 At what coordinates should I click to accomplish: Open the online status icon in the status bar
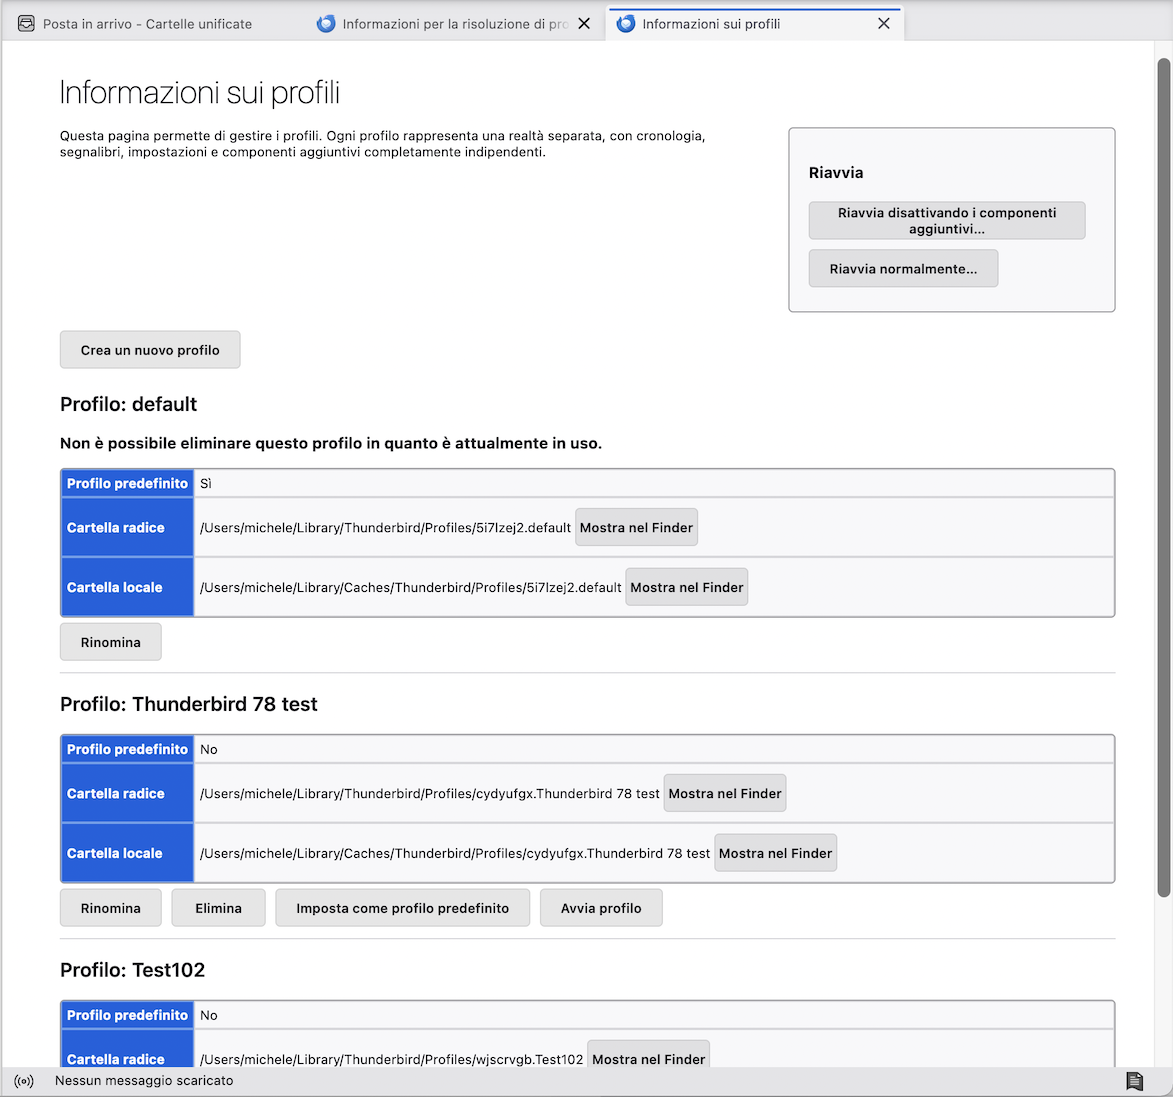point(24,1081)
